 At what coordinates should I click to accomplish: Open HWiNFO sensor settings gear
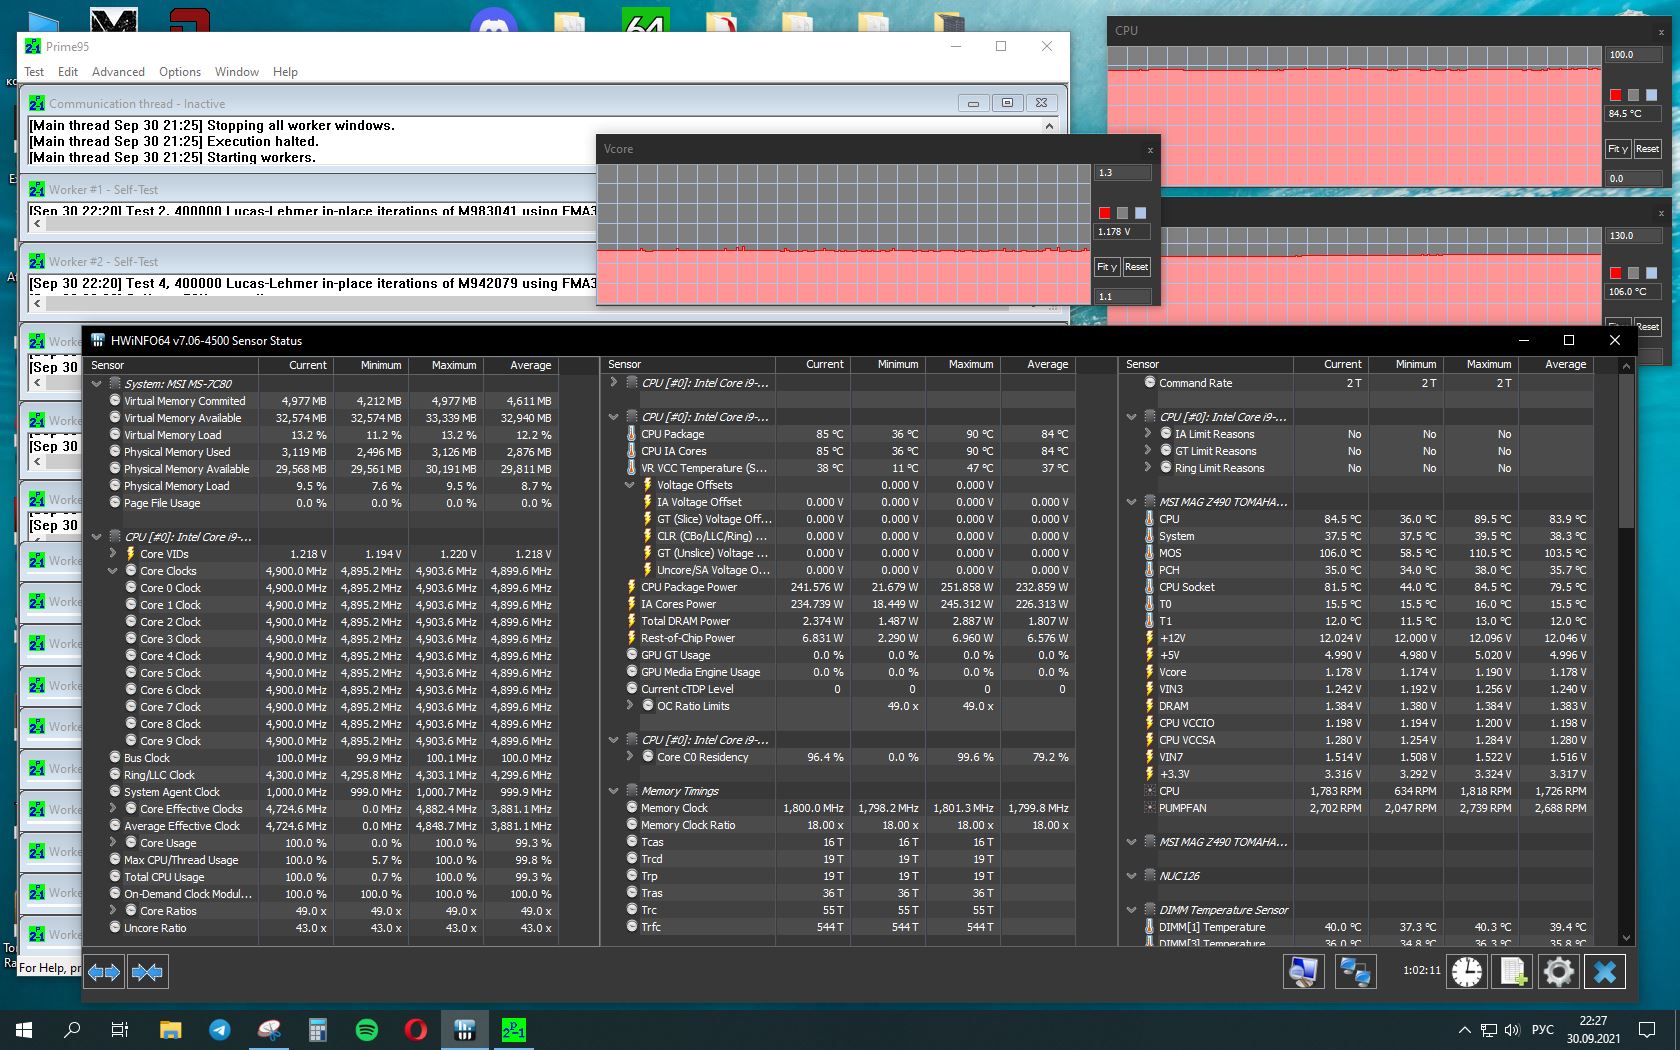click(x=1559, y=971)
